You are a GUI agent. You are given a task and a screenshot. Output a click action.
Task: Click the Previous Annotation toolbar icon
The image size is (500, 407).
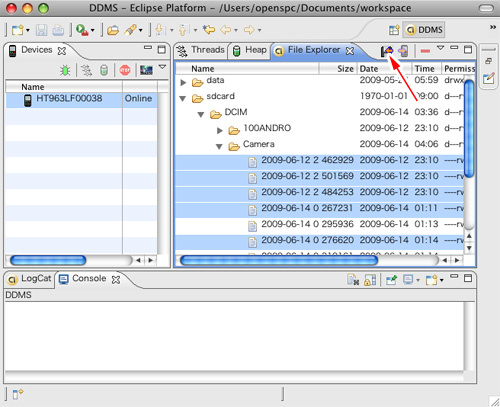[x=183, y=30]
